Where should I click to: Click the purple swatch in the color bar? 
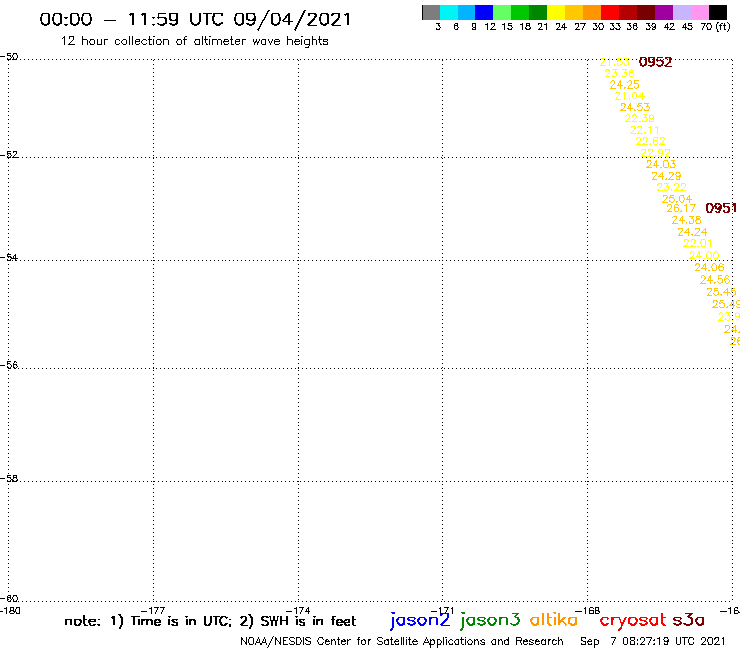point(664,12)
